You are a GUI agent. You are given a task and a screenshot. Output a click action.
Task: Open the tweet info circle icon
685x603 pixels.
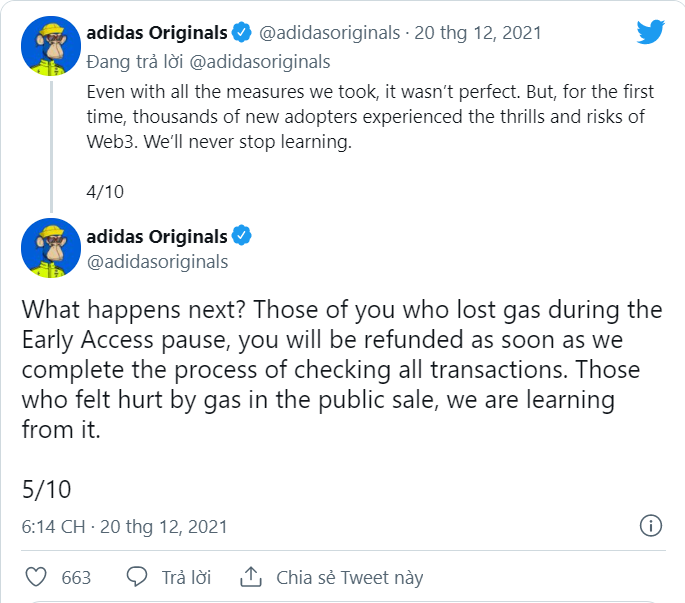tap(651, 525)
